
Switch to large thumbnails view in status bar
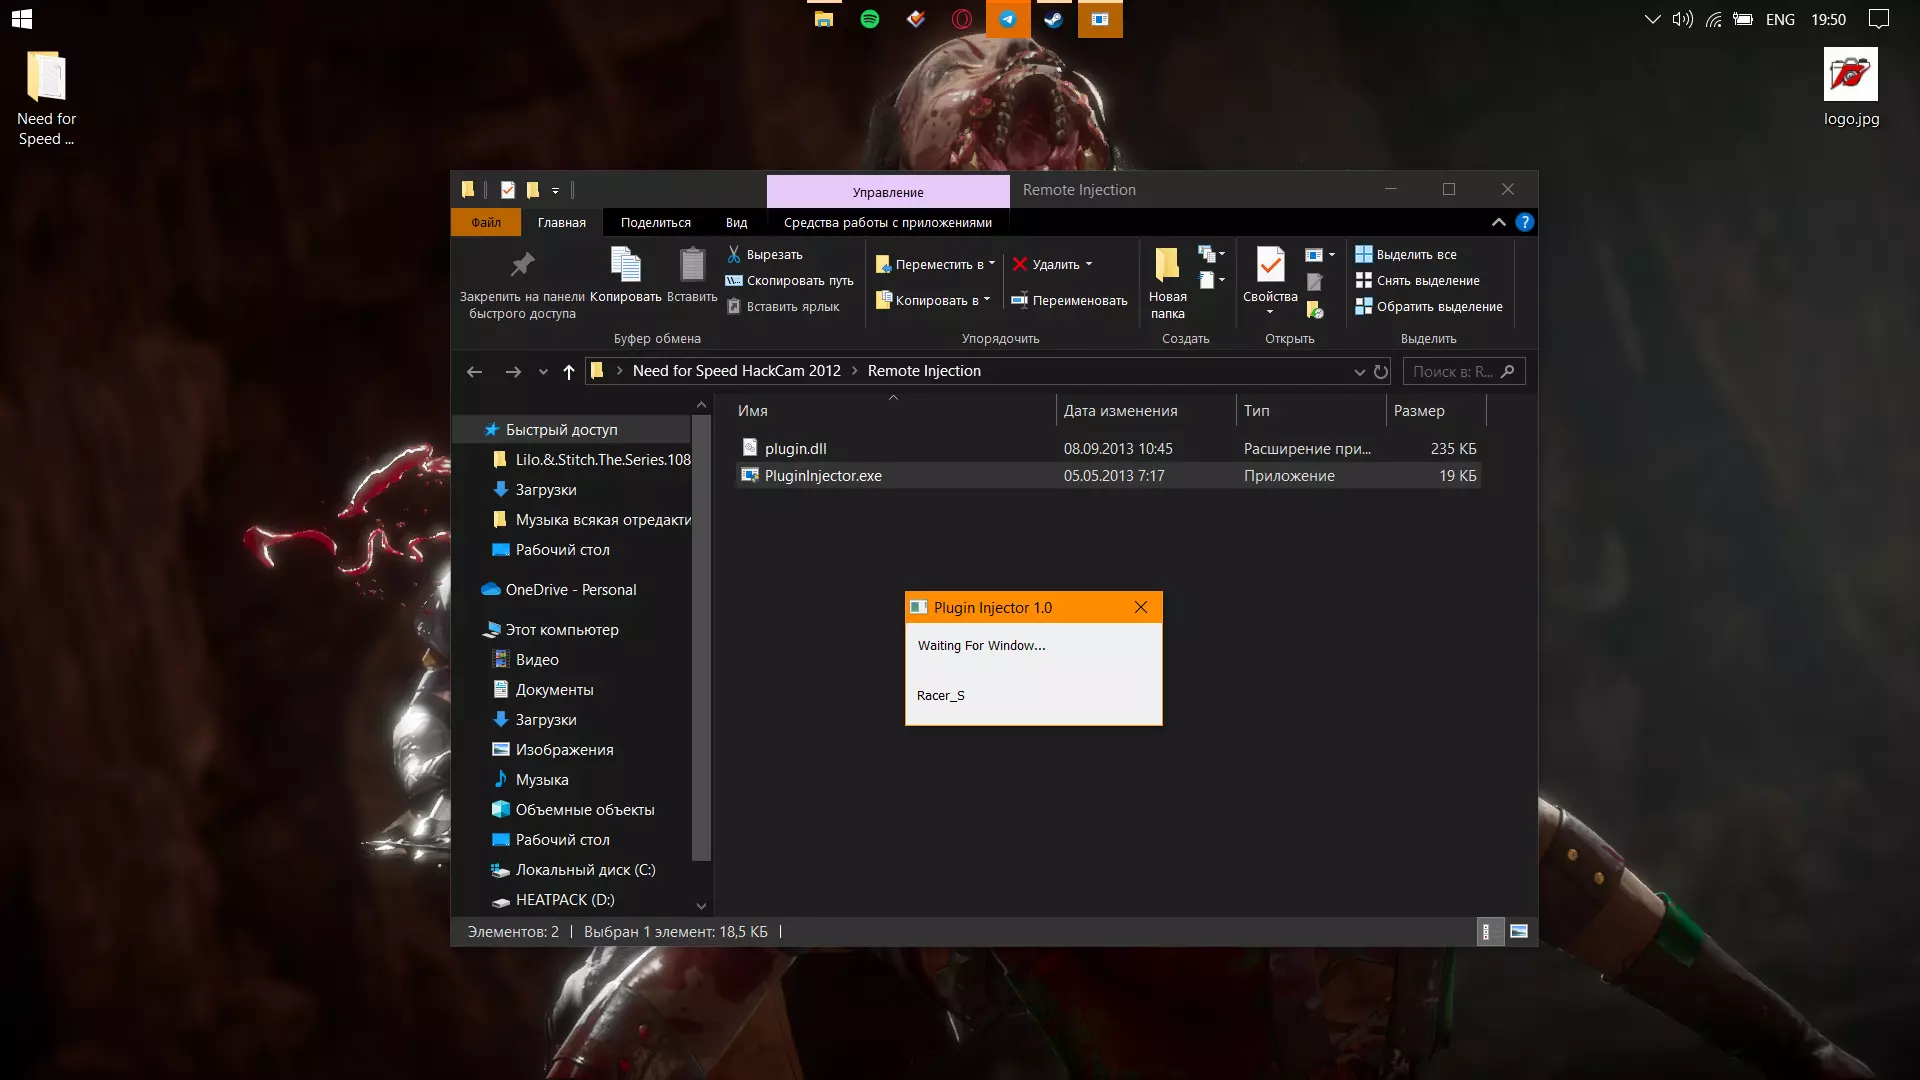[1519, 932]
